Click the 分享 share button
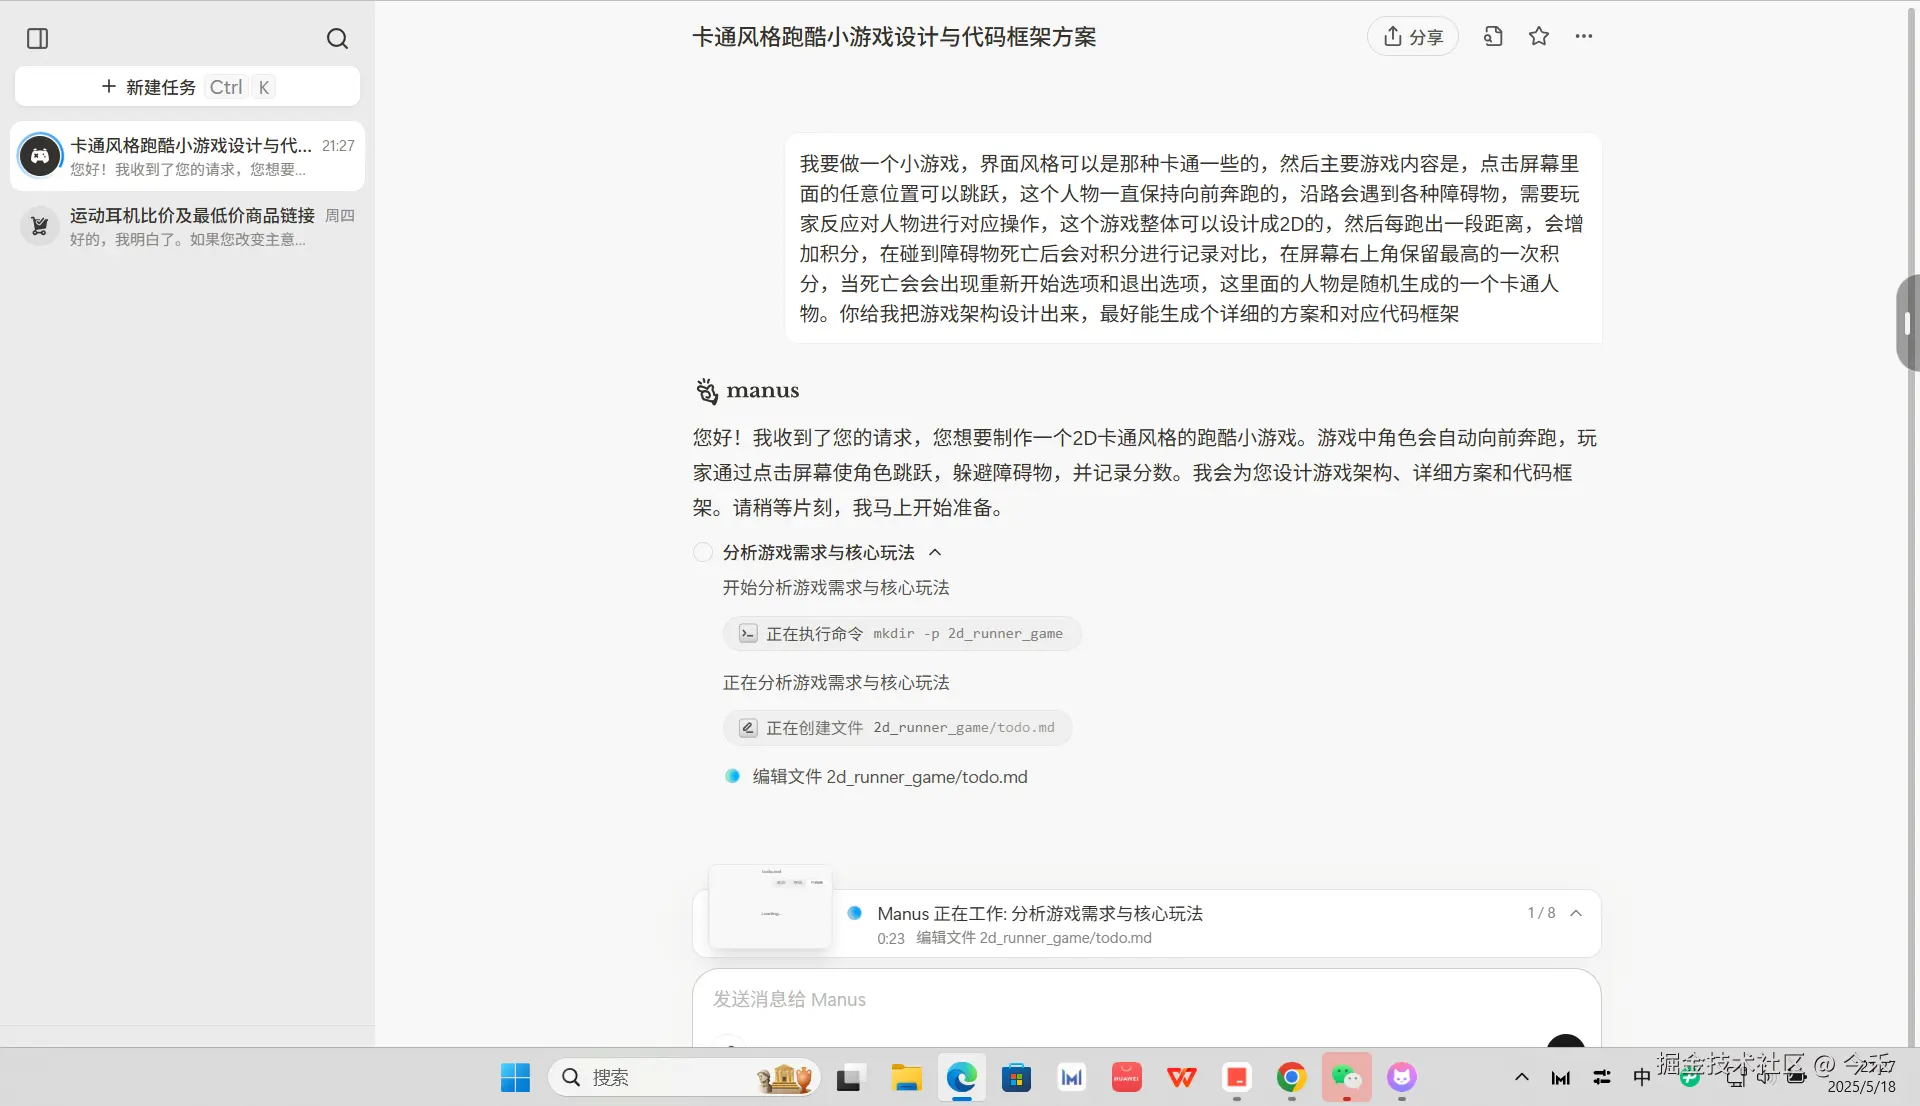1920x1106 pixels. click(x=1412, y=36)
